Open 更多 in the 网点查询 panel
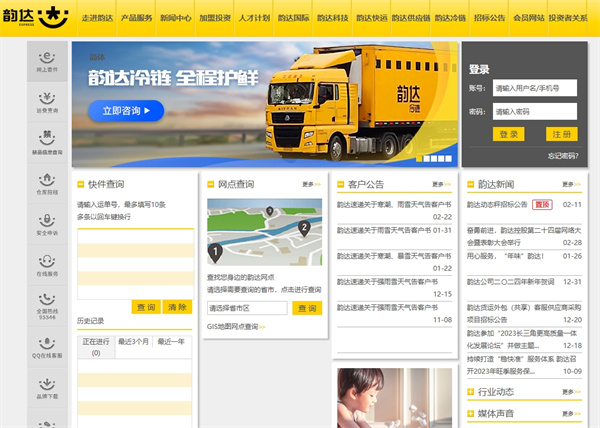Viewport: 600px width, 428px height. 311,184
